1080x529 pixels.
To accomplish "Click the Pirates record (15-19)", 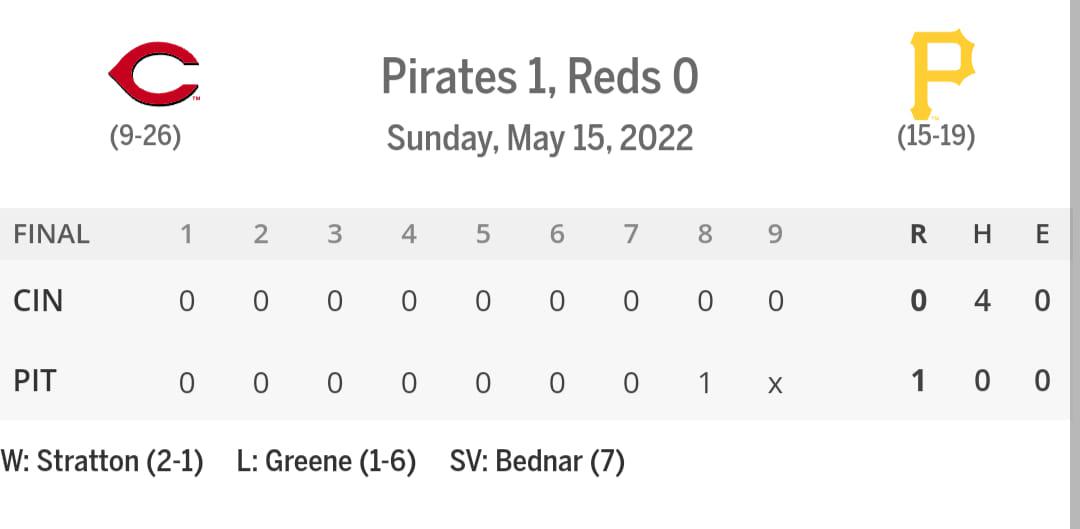I will 936,136.
